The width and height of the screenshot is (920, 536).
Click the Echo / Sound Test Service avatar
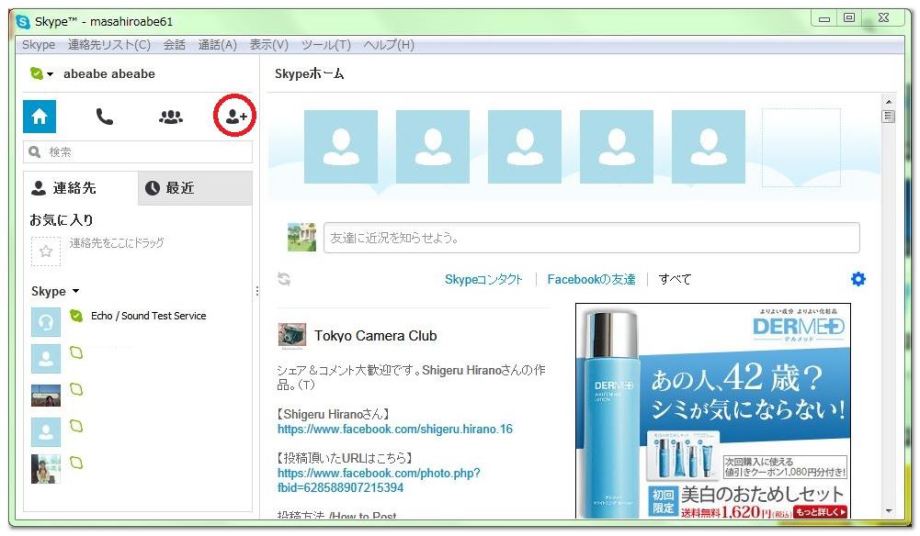(x=46, y=321)
